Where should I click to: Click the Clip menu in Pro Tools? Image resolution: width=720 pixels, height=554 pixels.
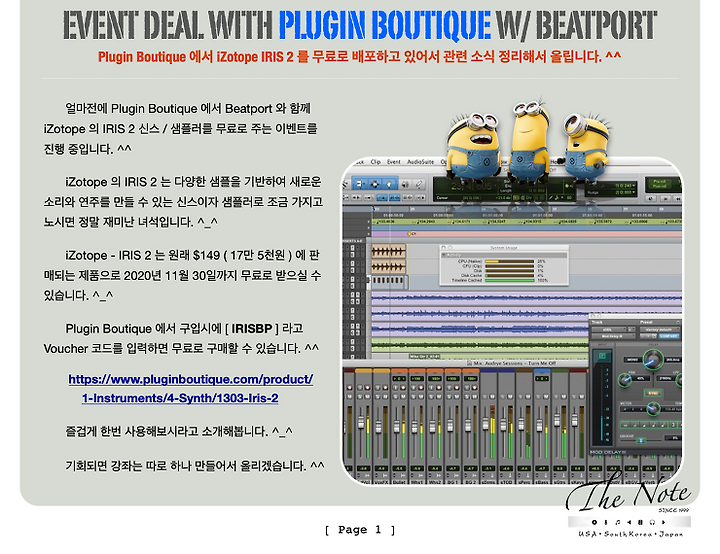pyautogui.click(x=376, y=162)
